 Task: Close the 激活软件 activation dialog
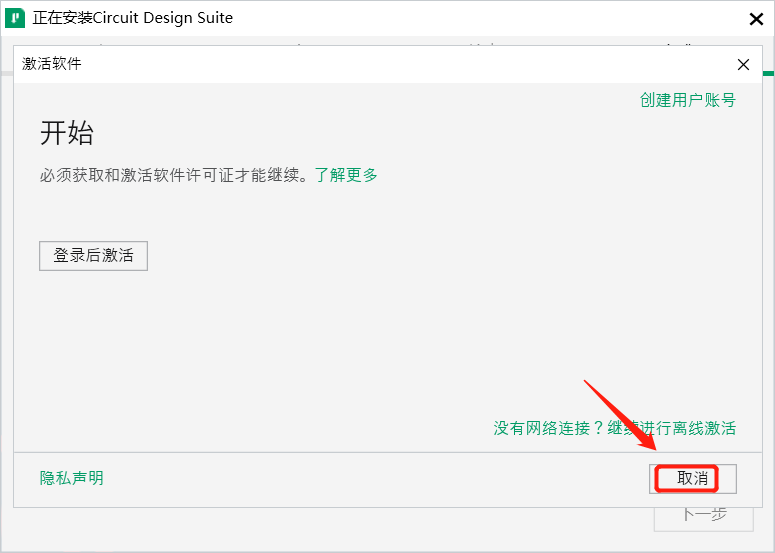(x=743, y=64)
